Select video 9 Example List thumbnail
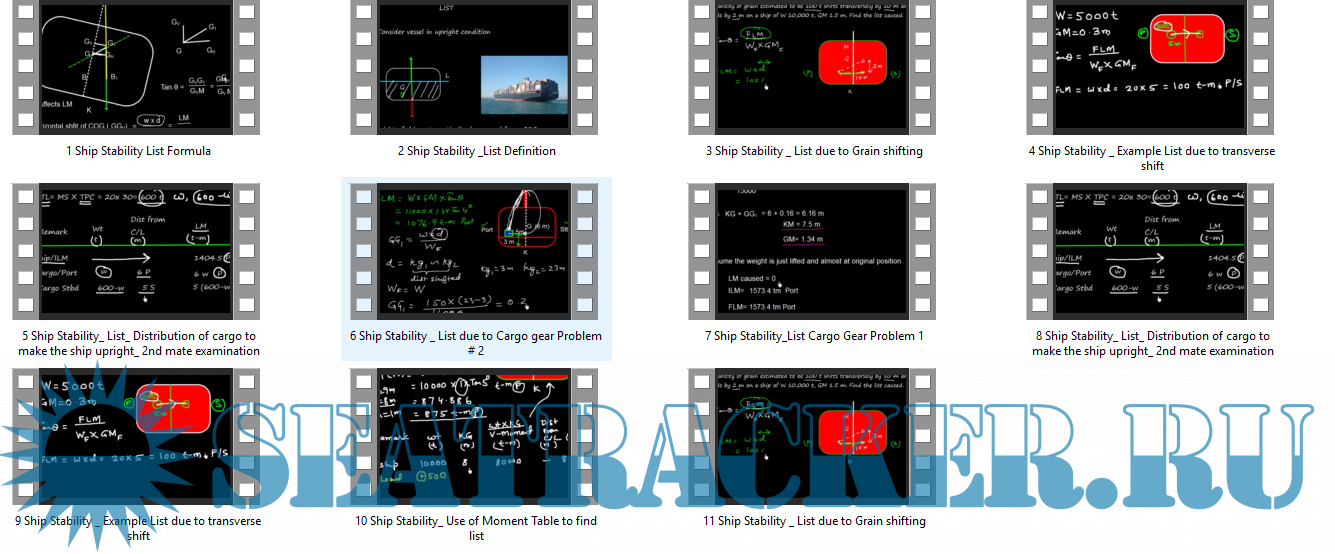 coord(137,436)
